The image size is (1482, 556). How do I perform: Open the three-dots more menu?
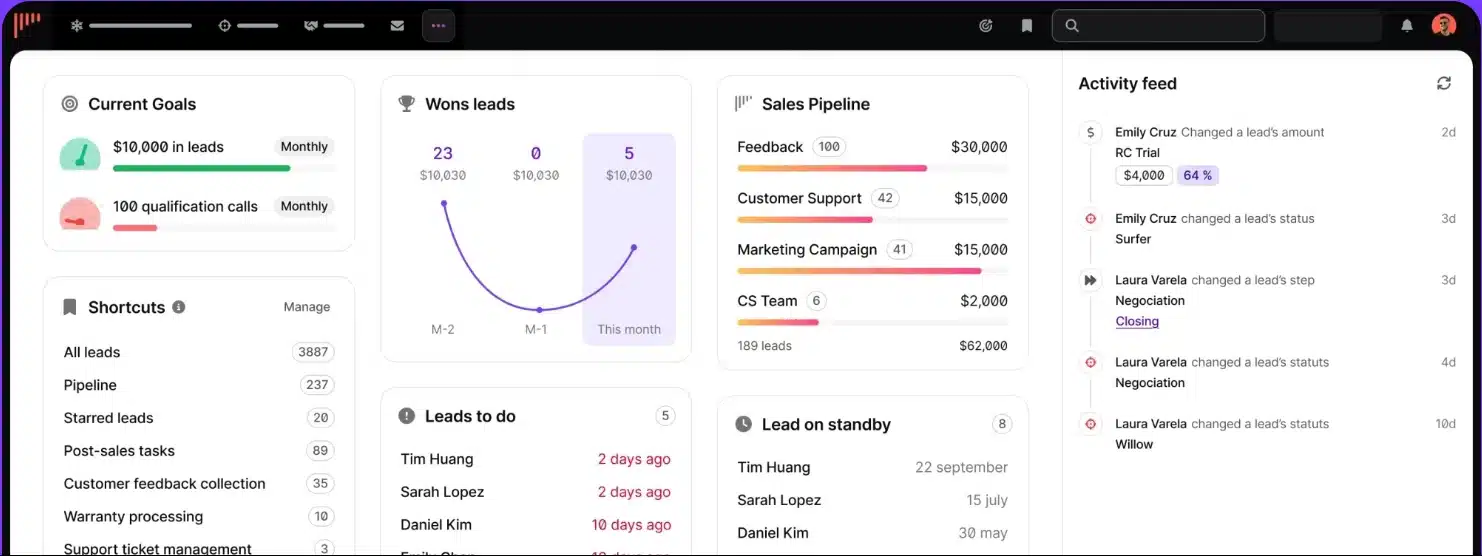[x=438, y=26]
